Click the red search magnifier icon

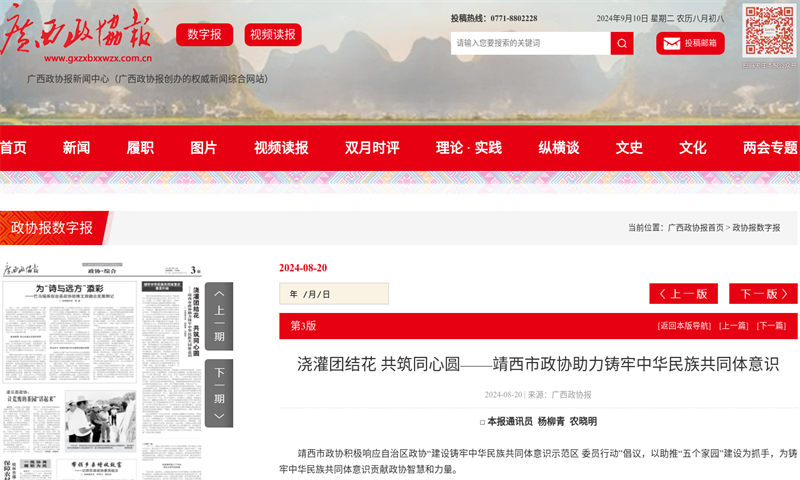point(622,43)
